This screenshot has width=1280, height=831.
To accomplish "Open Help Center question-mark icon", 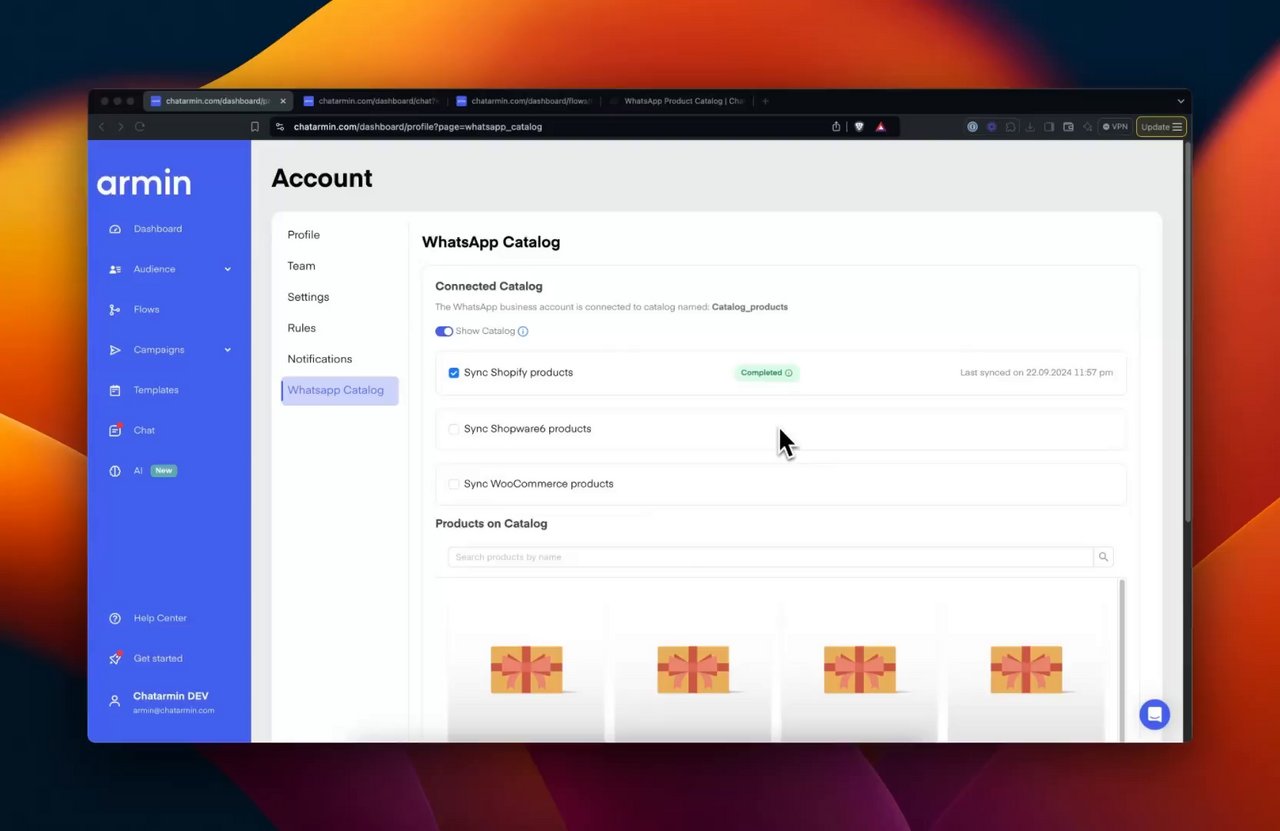I will tap(115, 619).
